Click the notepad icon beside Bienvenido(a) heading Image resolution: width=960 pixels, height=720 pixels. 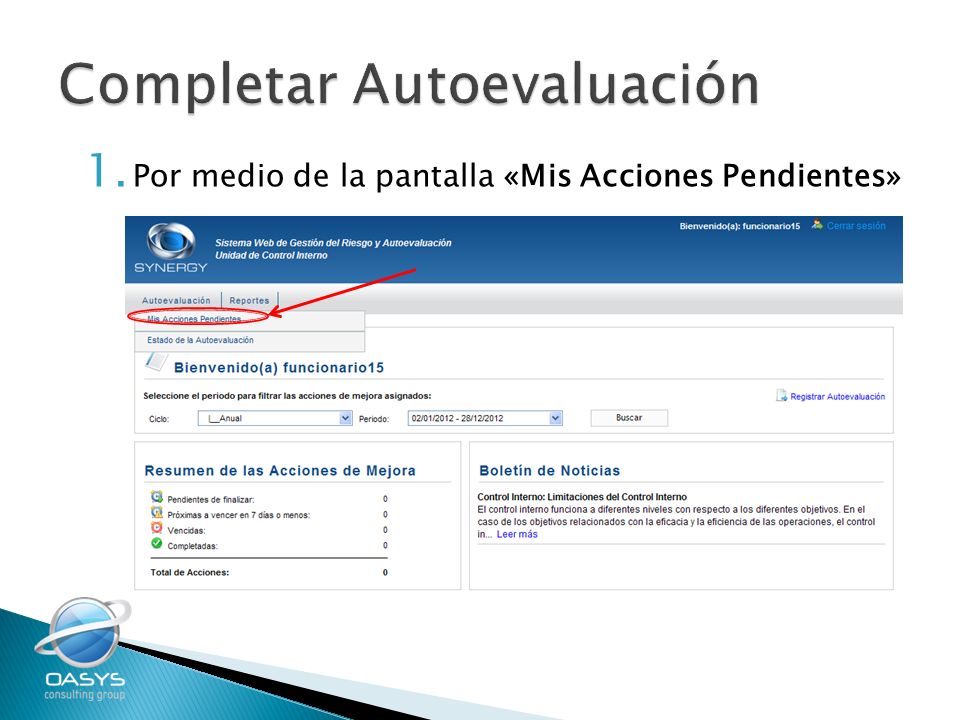[x=156, y=362]
